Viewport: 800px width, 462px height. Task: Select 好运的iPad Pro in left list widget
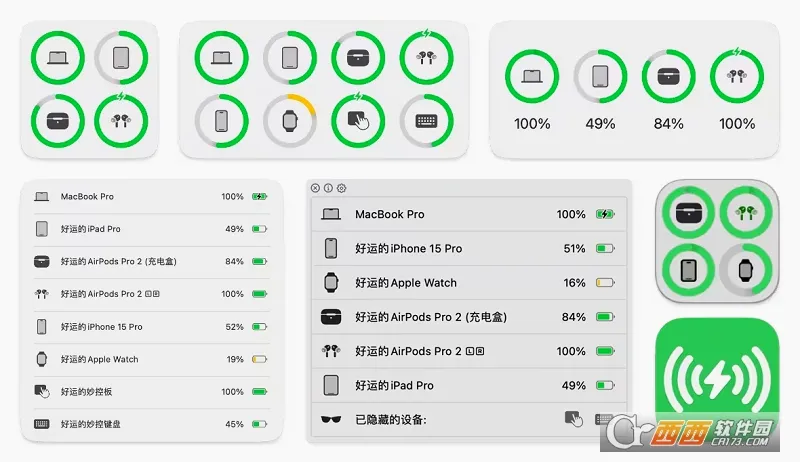(x=152, y=229)
